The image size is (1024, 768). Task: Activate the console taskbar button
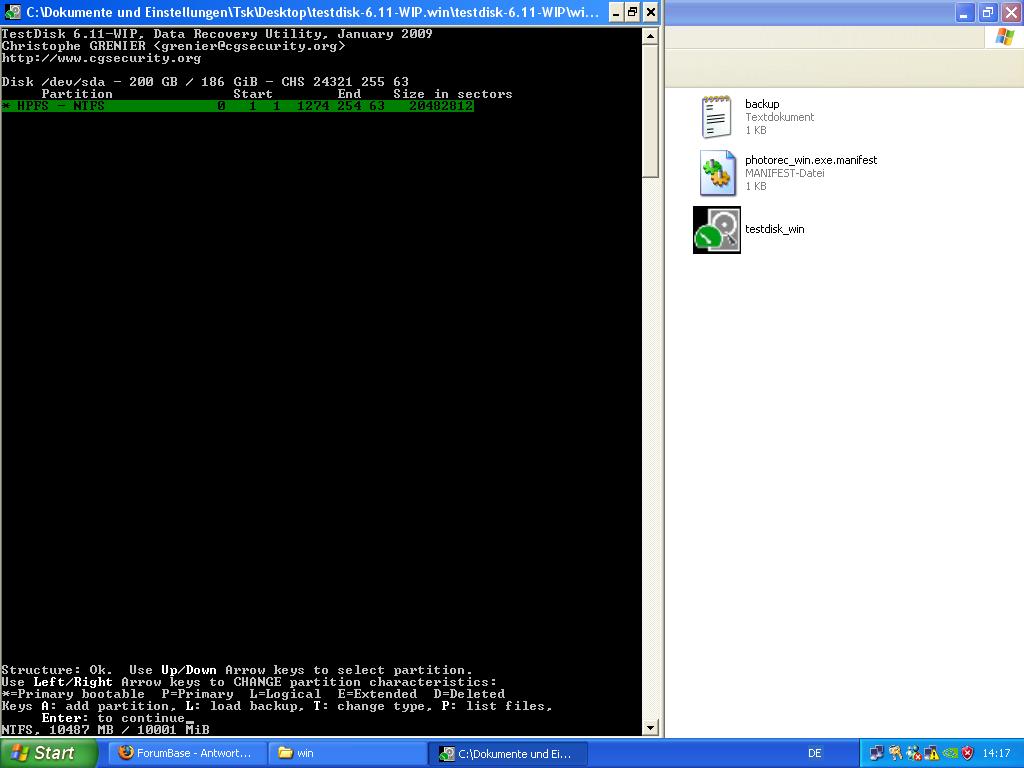pyautogui.click(x=508, y=753)
